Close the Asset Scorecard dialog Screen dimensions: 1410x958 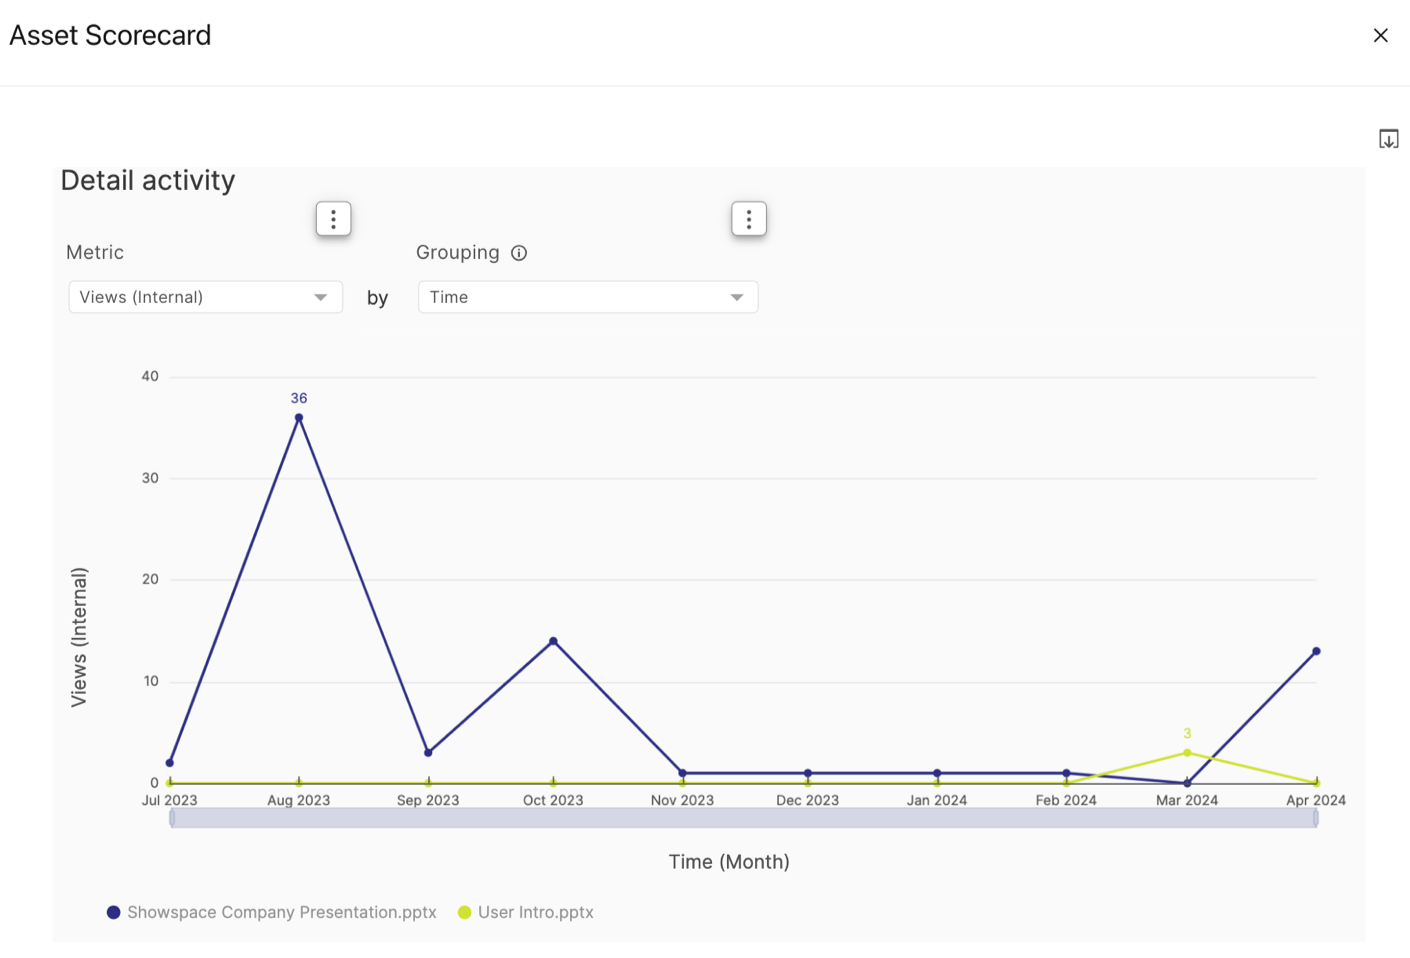pyautogui.click(x=1381, y=35)
